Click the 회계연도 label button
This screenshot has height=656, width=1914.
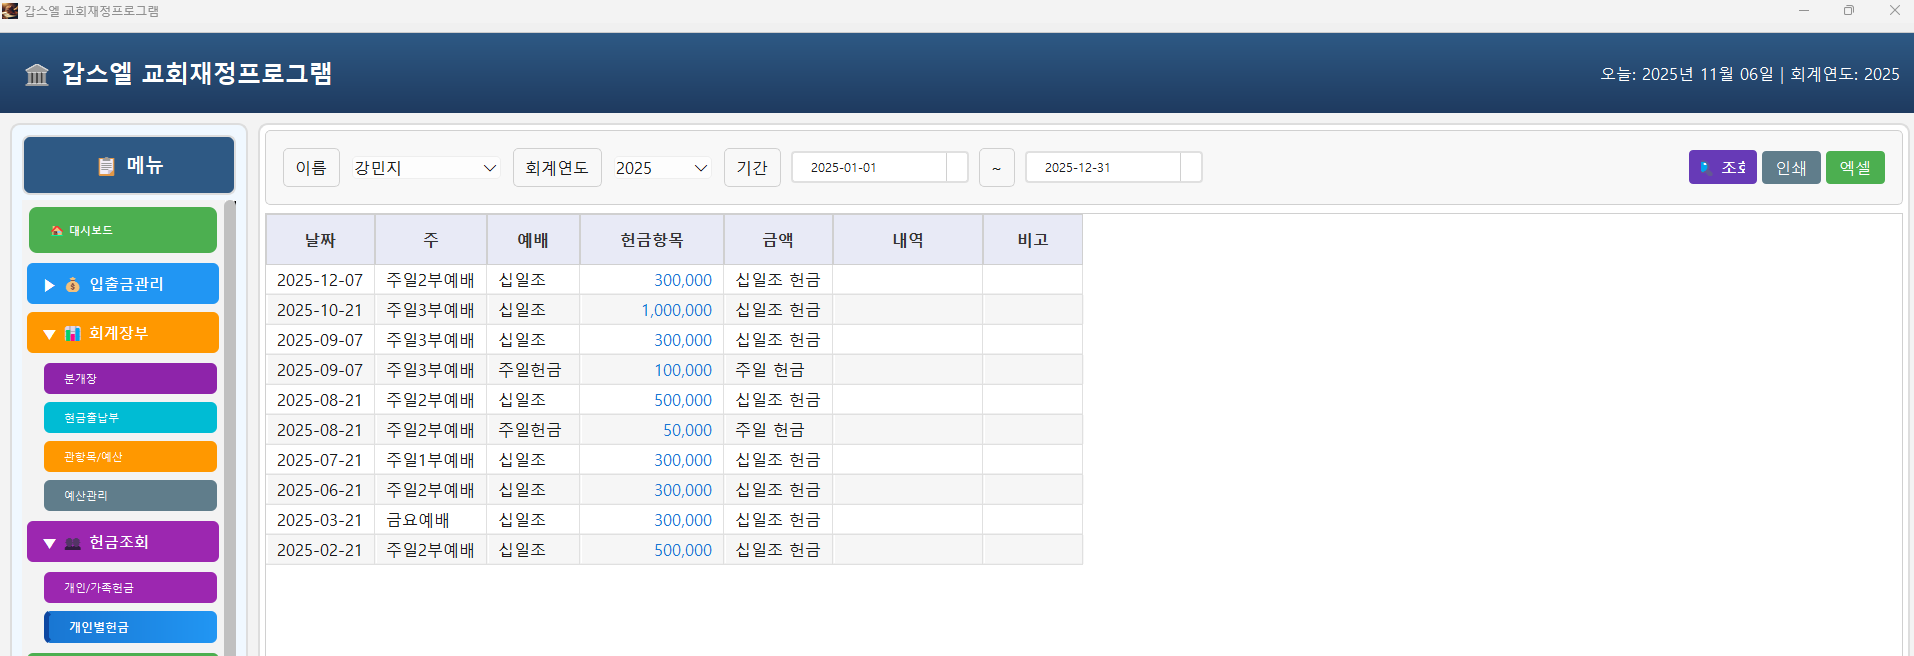tap(557, 168)
